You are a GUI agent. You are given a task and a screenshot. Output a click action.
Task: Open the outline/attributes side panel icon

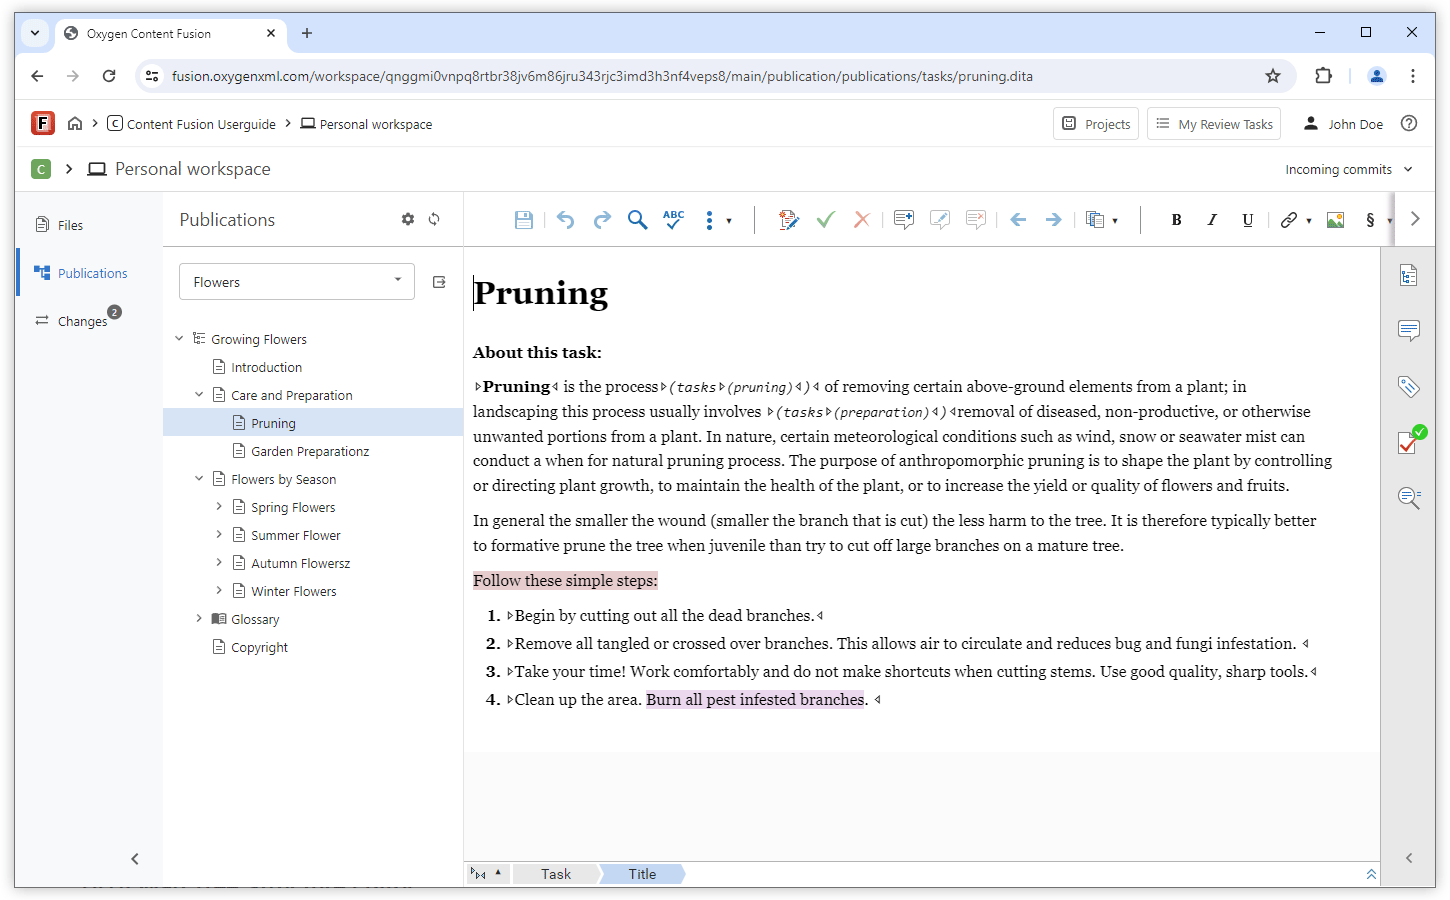tap(1408, 275)
